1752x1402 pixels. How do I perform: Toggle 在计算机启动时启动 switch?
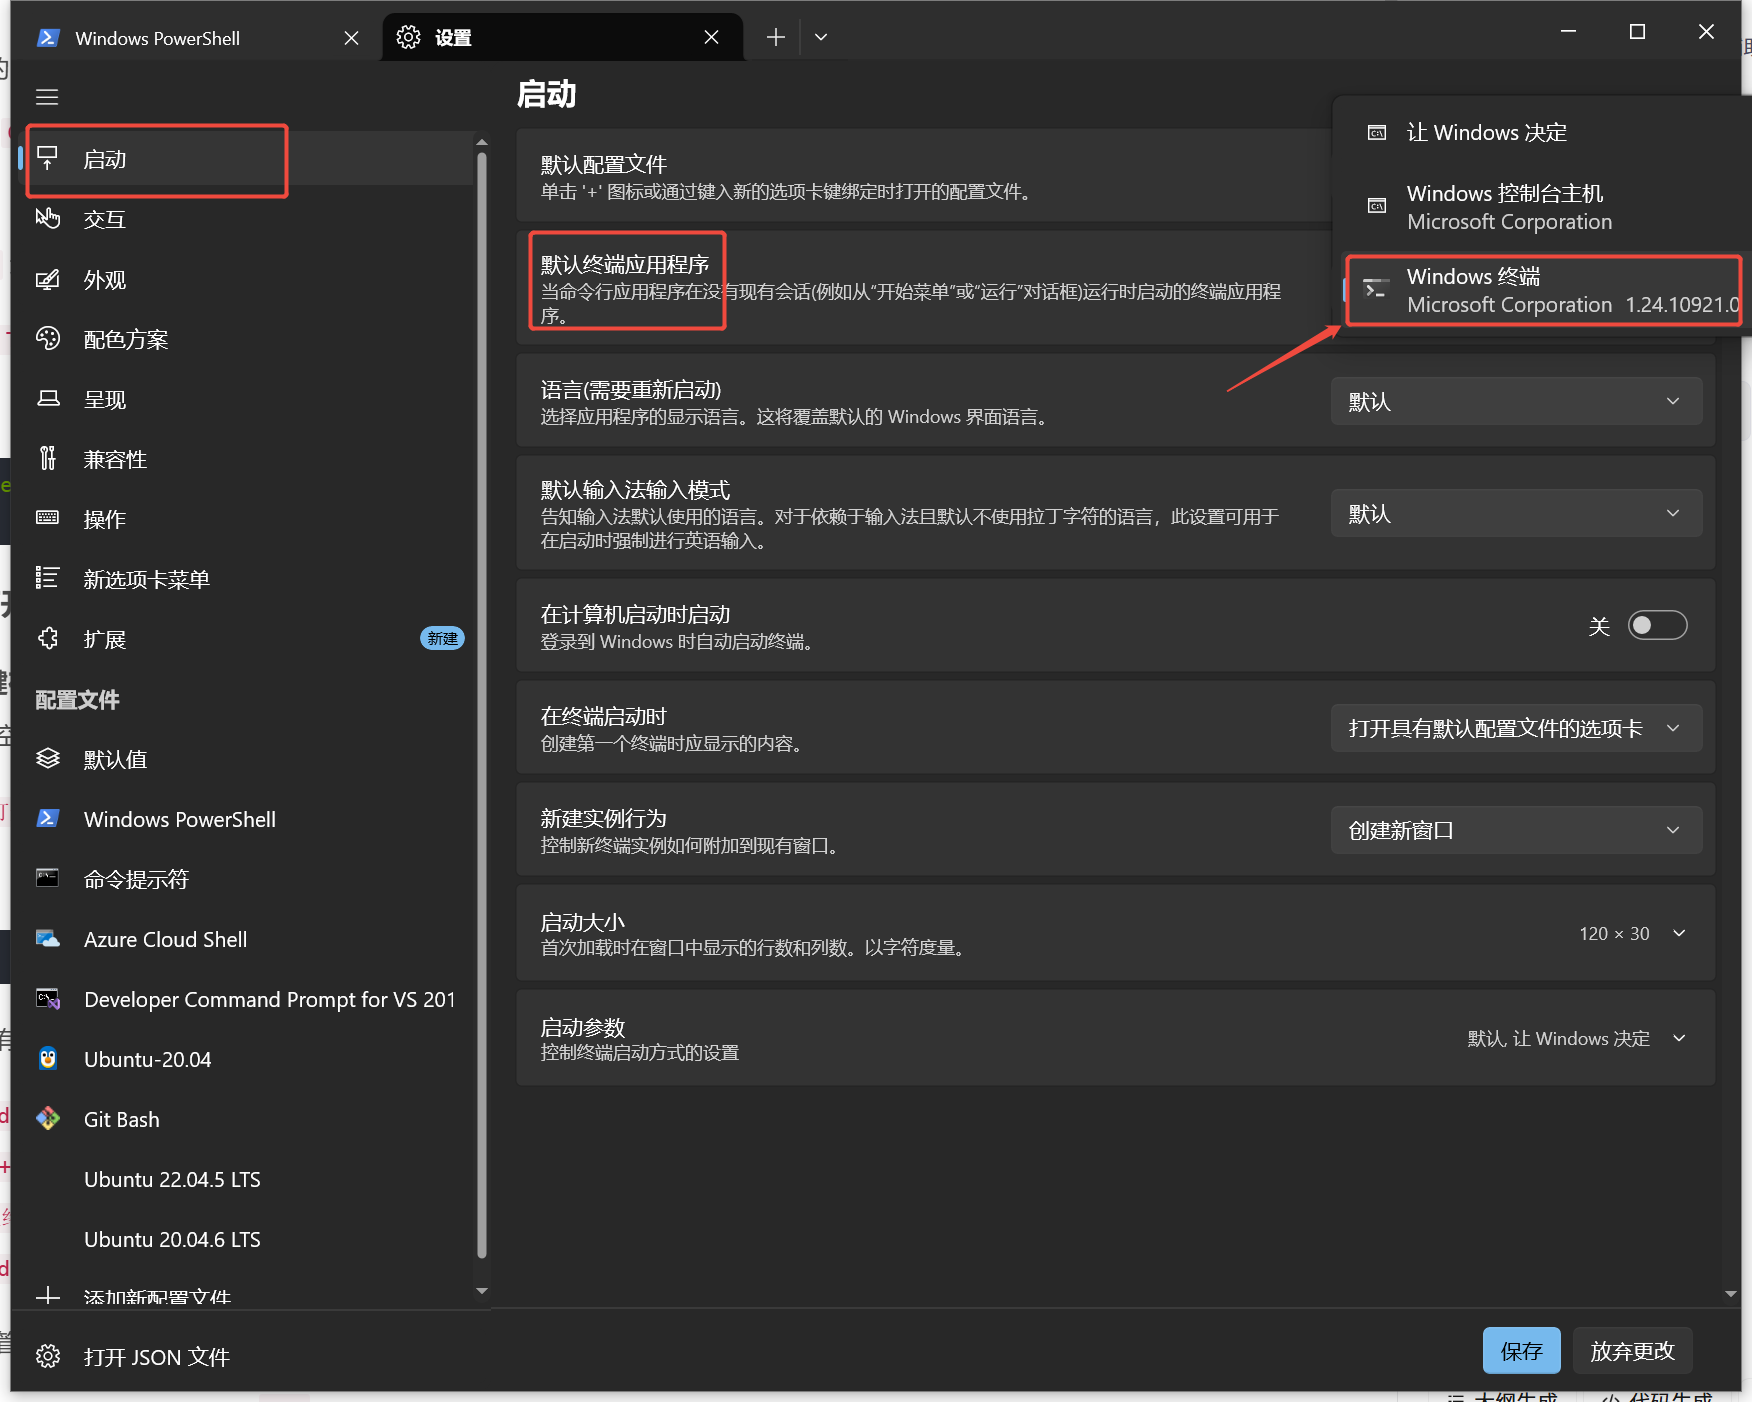coord(1657,625)
